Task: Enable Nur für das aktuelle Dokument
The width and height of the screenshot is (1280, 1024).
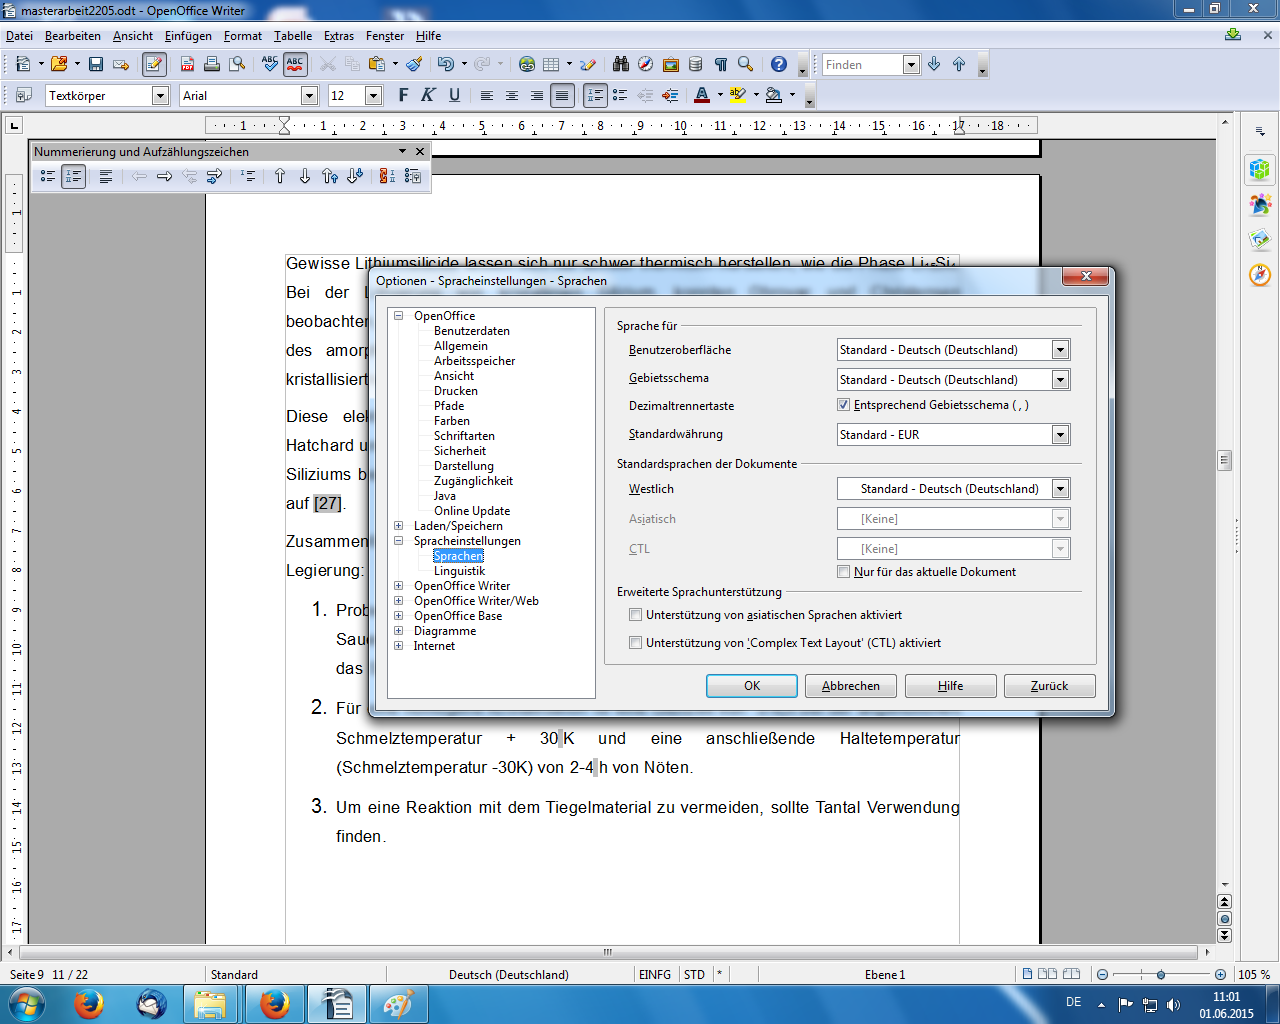Action: (x=843, y=572)
